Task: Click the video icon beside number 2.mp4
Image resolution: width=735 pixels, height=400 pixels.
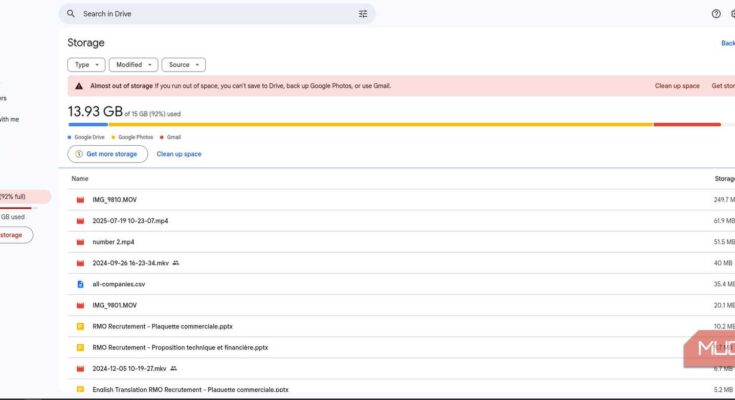Action: pos(80,242)
